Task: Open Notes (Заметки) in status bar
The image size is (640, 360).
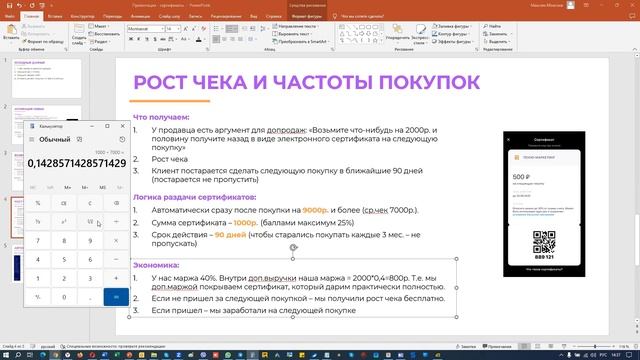Action: pos(466,346)
